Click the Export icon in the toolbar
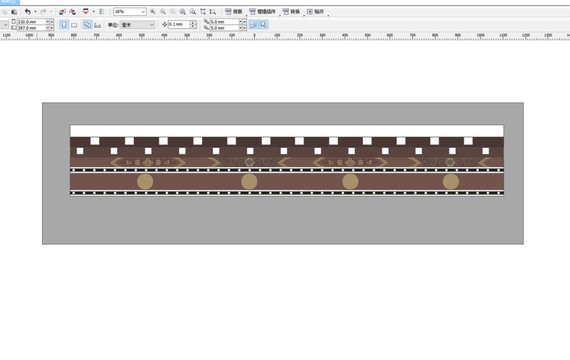 (73, 12)
